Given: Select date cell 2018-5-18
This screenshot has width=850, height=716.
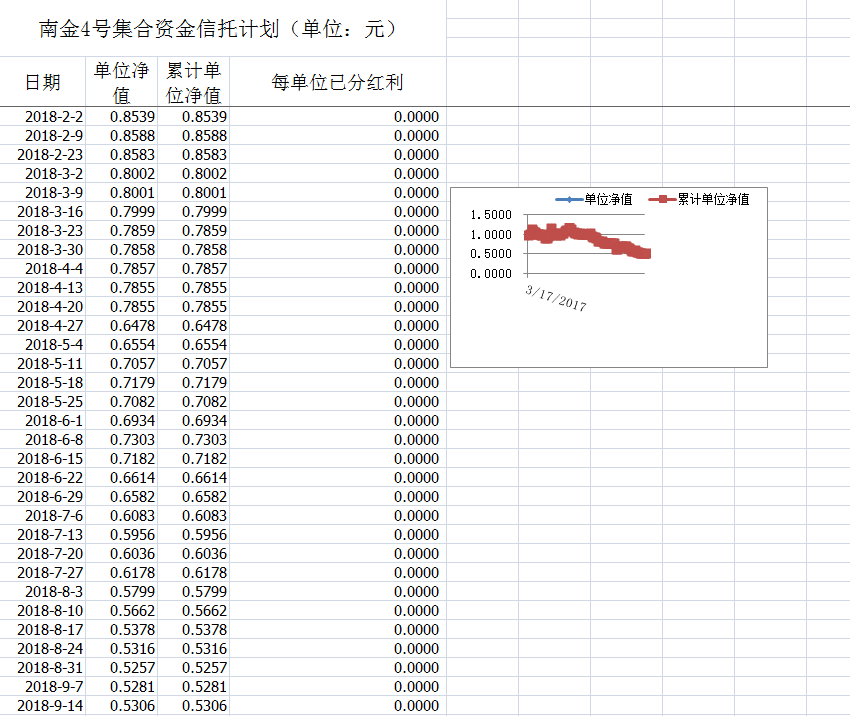Looking at the screenshot, I should (42, 382).
